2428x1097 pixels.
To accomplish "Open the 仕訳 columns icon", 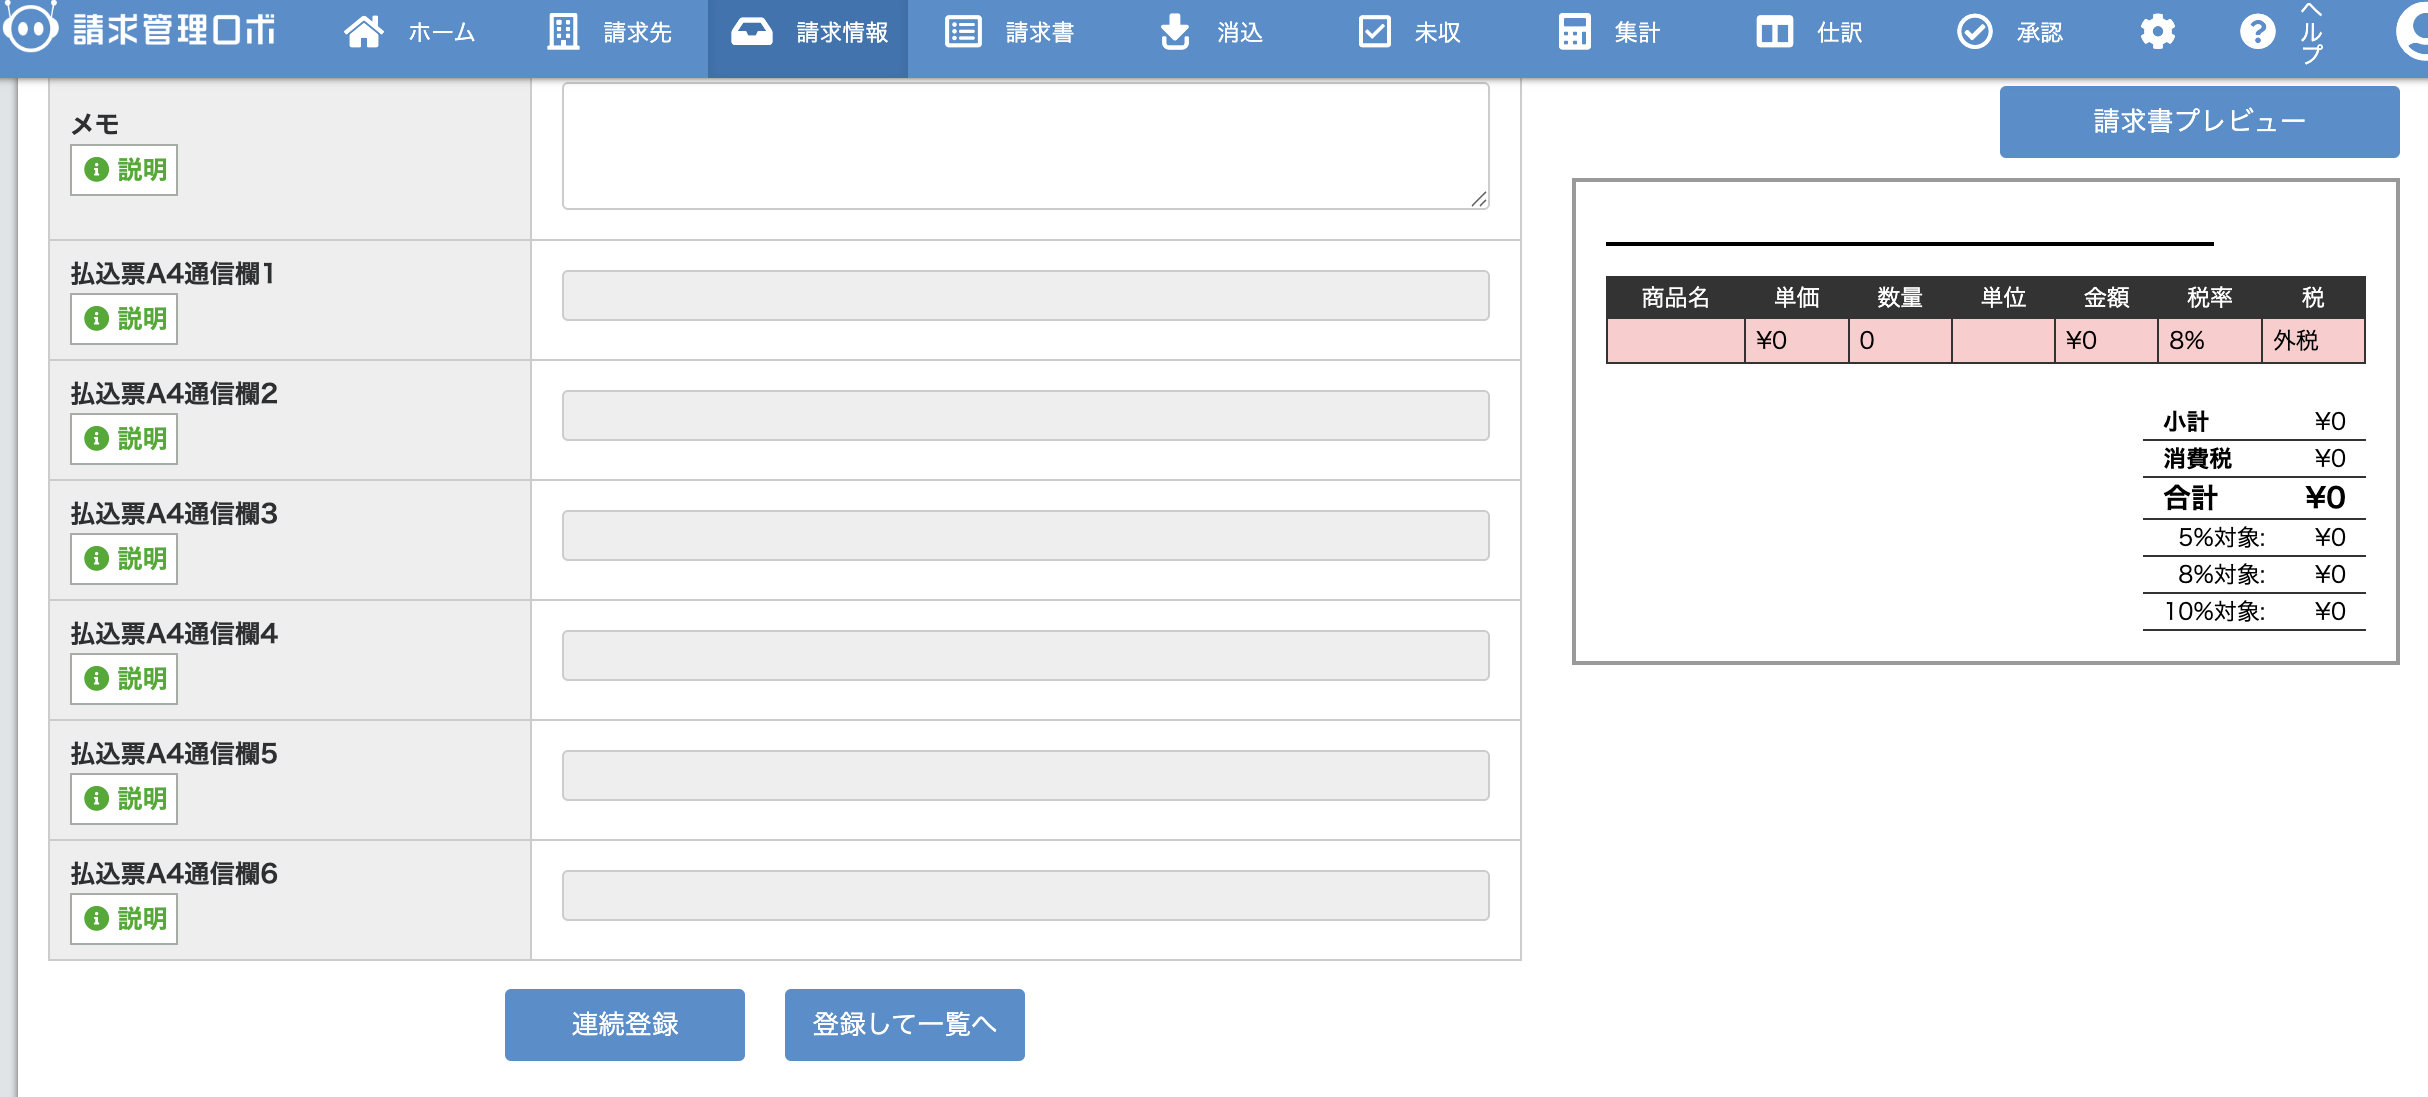I will [x=1776, y=31].
